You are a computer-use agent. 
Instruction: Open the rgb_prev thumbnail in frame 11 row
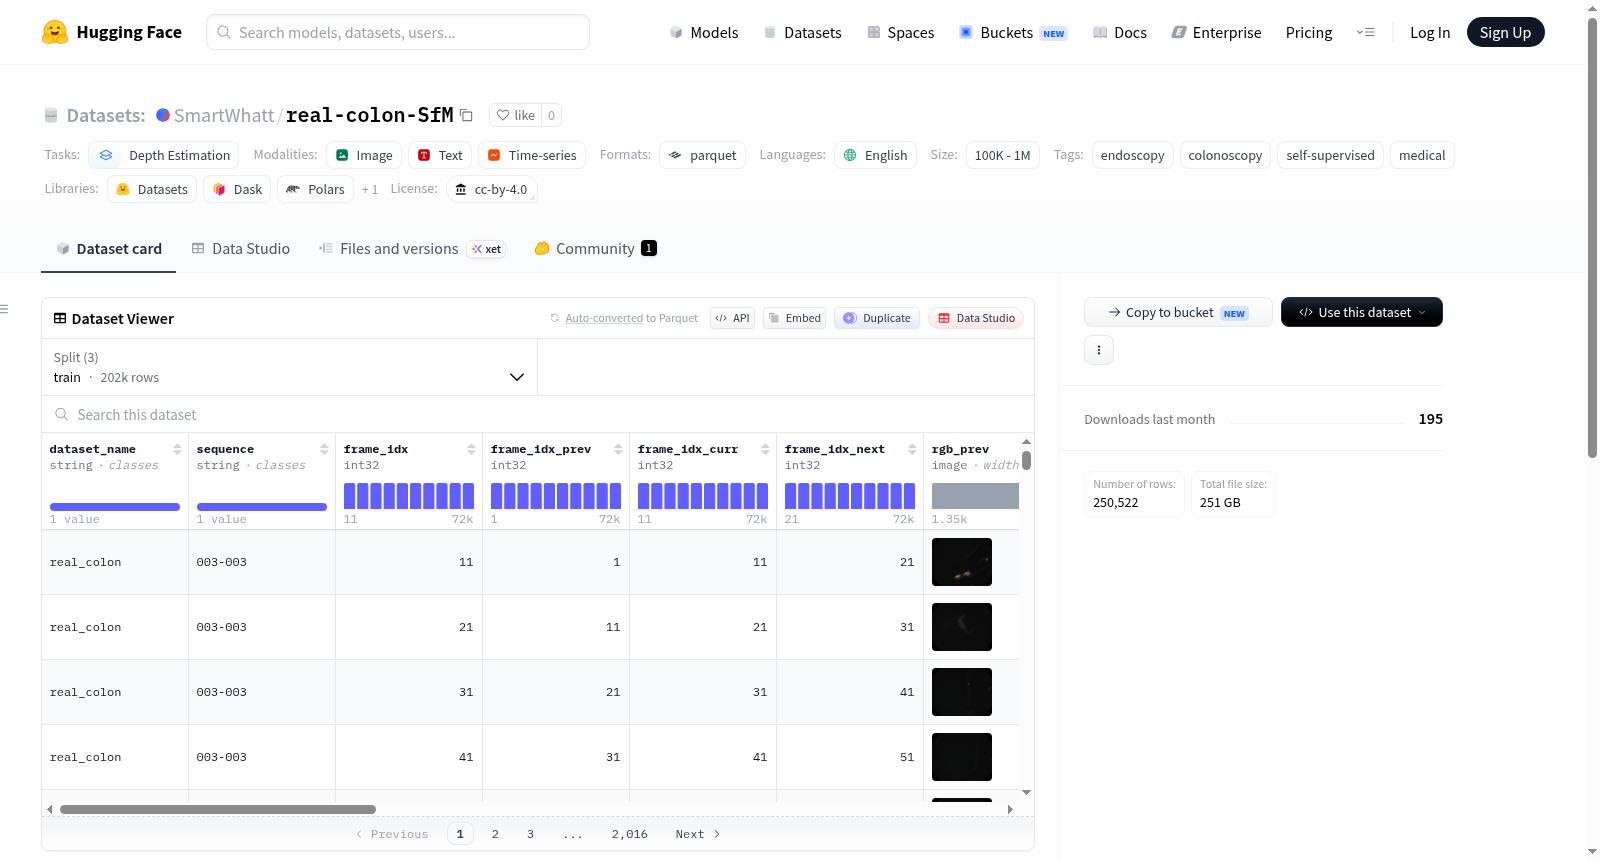[x=962, y=562]
